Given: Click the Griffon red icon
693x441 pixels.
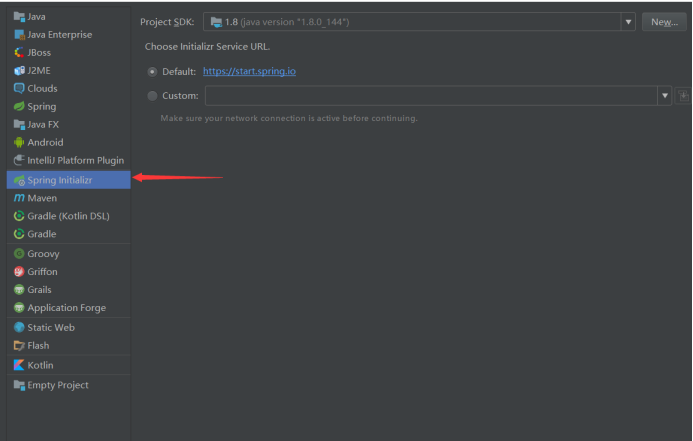Looking at the screenshot, I should (19, 272).
